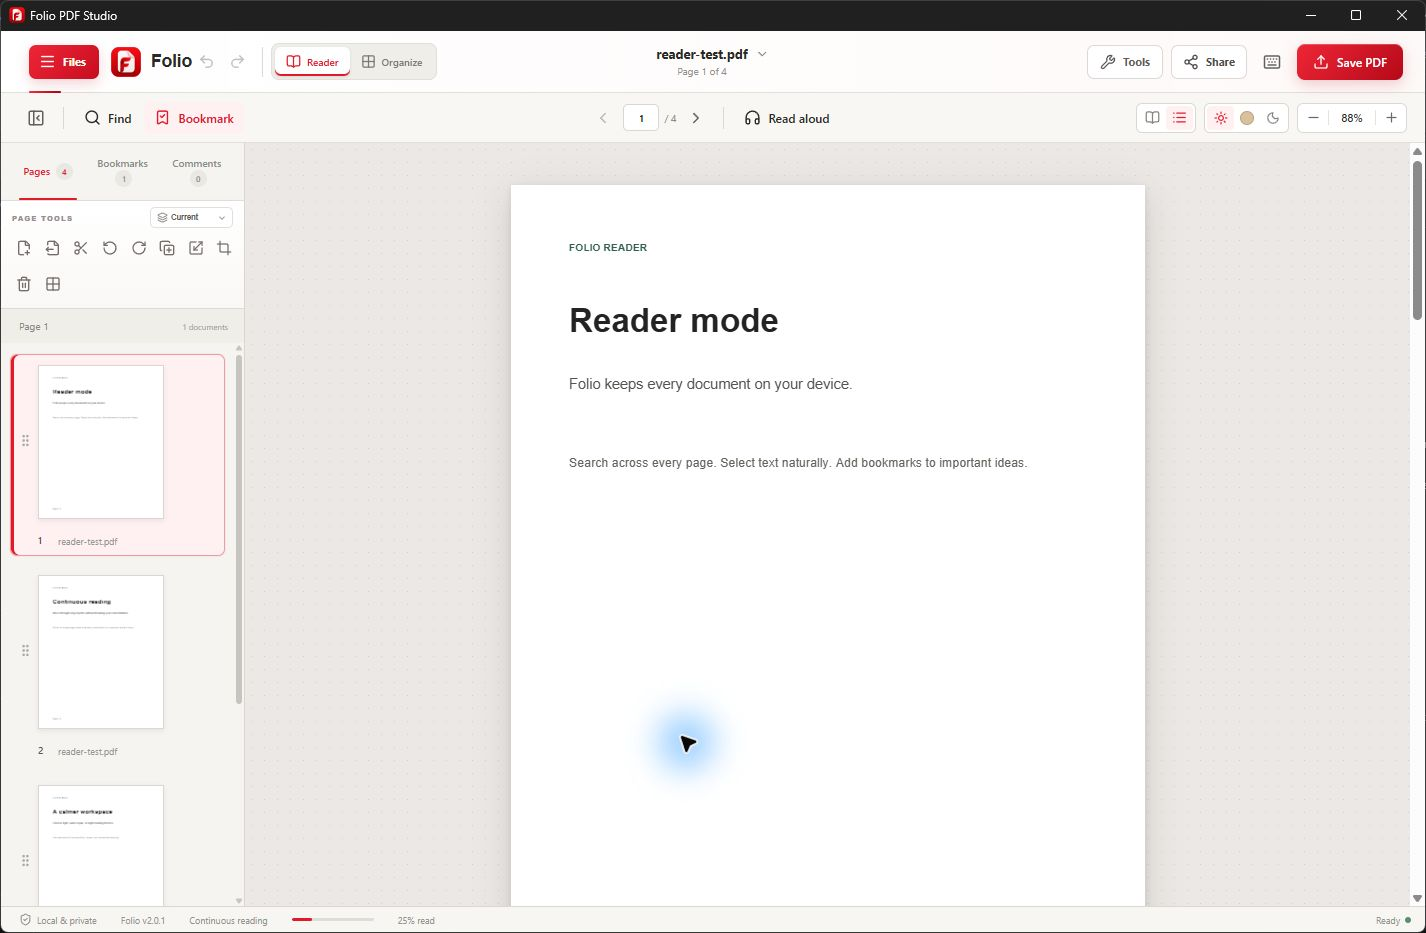Switch to Organize mode

pos(392,62)
